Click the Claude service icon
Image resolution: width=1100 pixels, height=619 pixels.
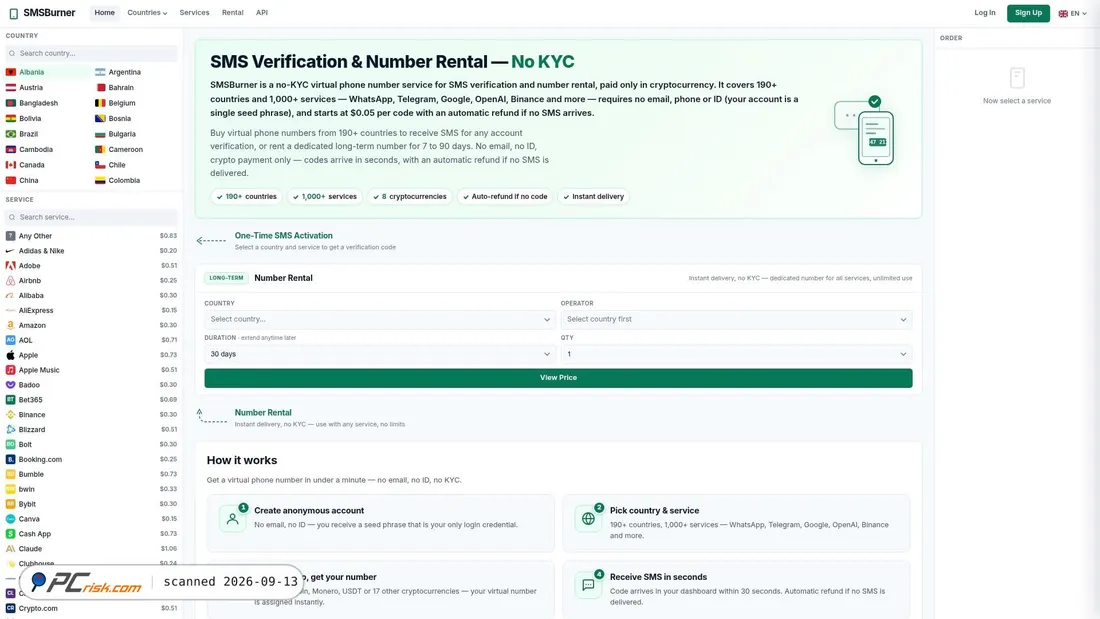[x=11, y=549]
